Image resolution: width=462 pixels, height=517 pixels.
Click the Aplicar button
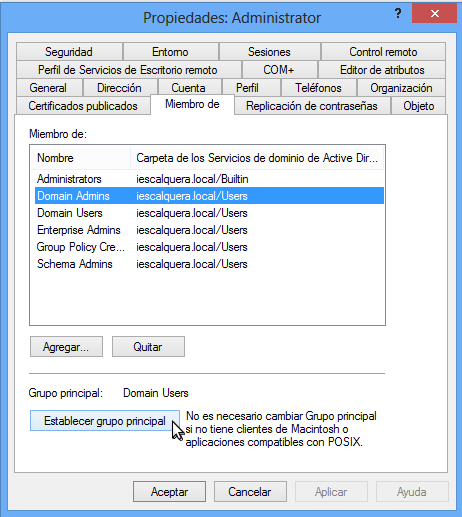(331, 492)
